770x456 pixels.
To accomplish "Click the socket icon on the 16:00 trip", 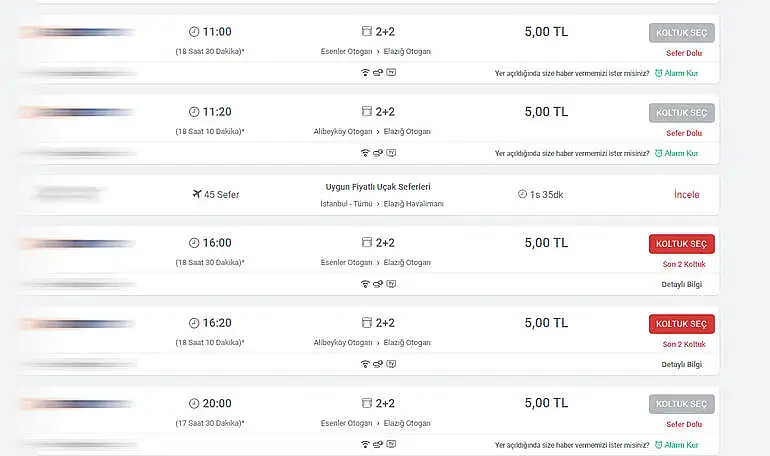I will coord(378,284).
